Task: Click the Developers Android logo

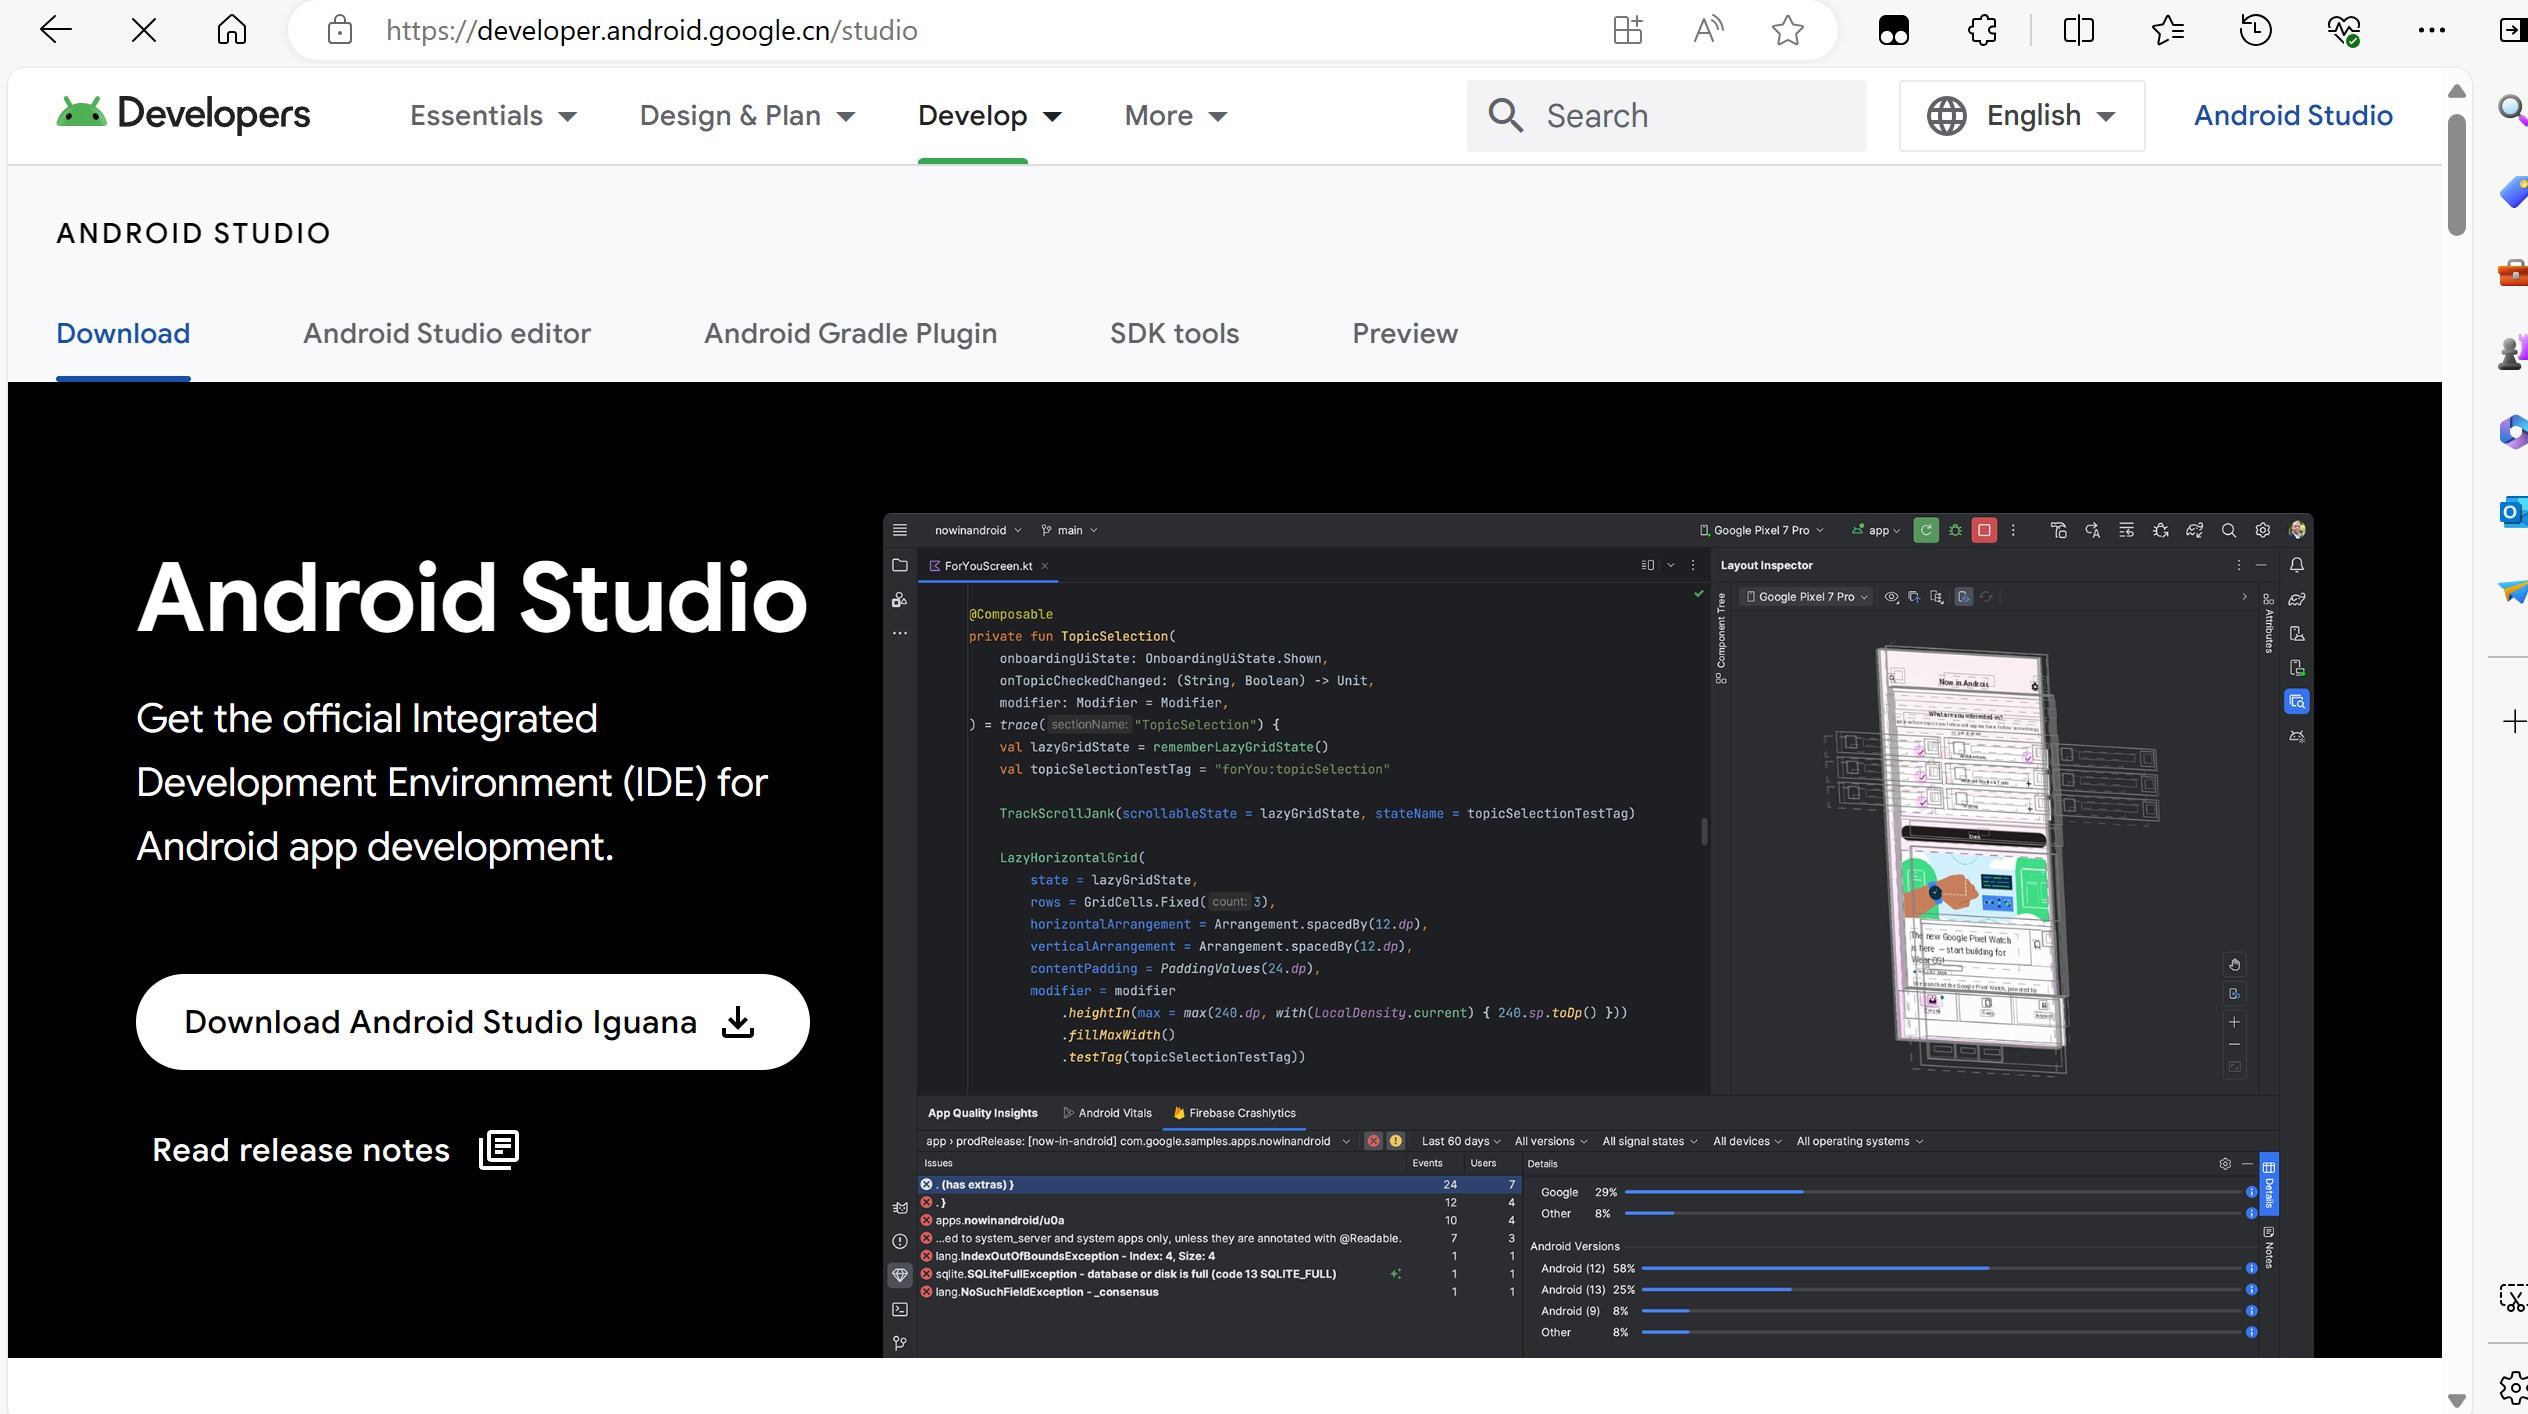Action: [x=182, y=113]
